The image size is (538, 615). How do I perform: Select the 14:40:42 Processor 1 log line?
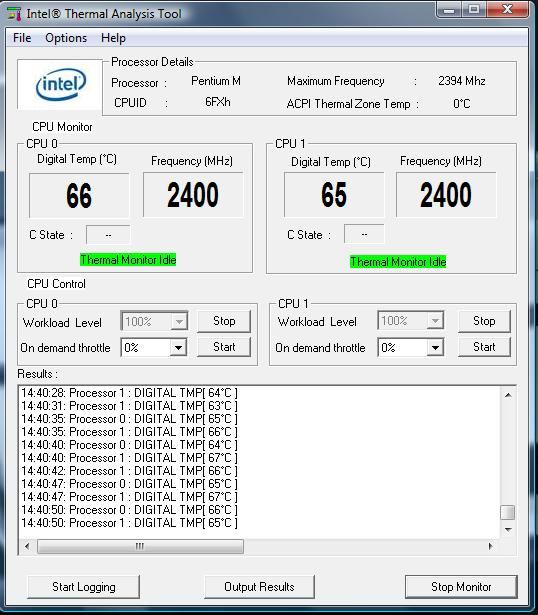click(129, 471)
